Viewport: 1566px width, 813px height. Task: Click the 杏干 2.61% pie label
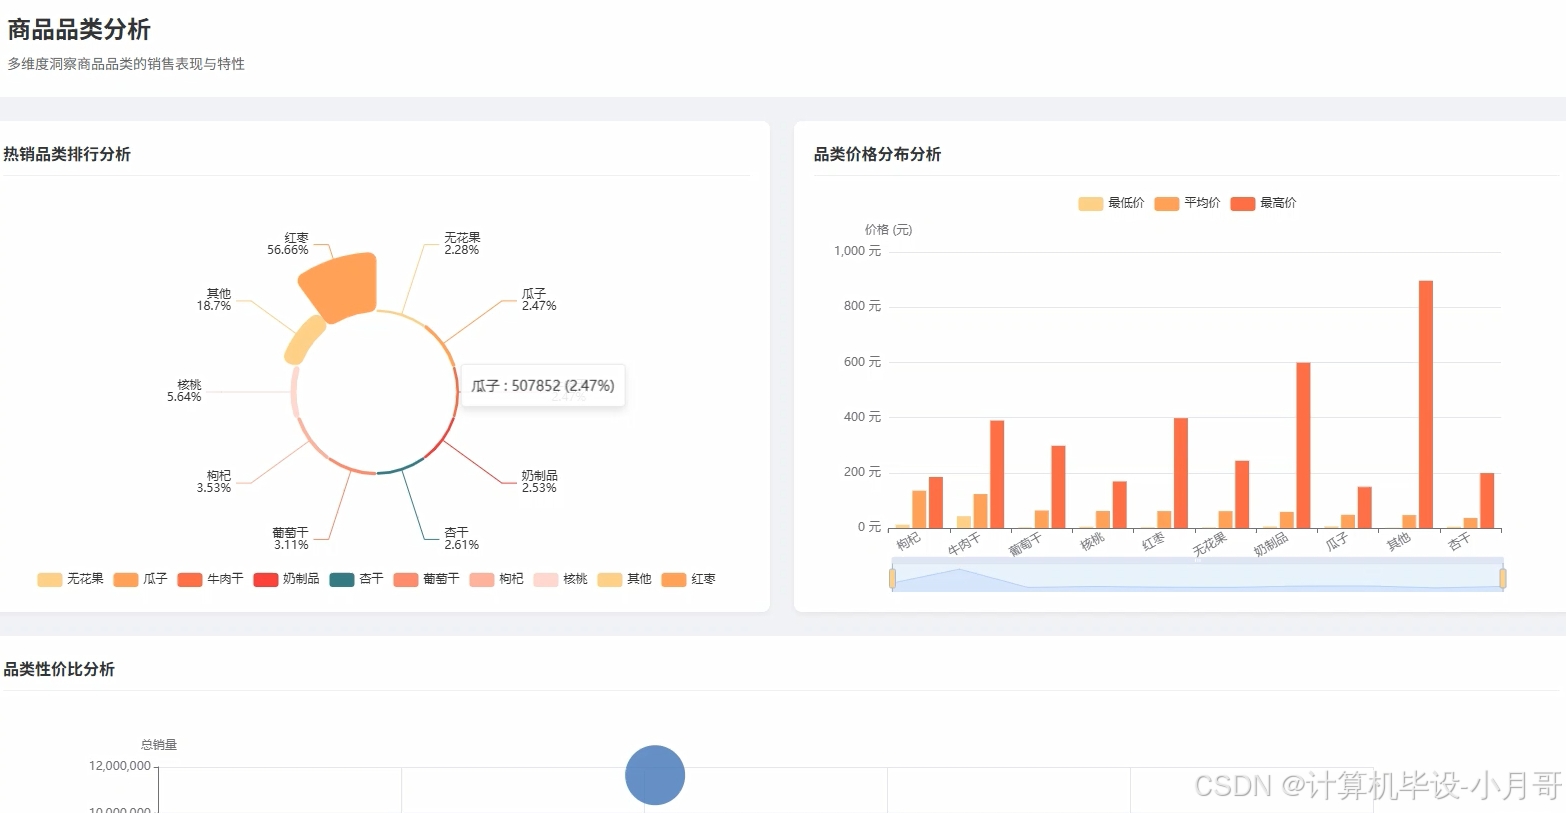pyautogui.click(x=461, y=539)
